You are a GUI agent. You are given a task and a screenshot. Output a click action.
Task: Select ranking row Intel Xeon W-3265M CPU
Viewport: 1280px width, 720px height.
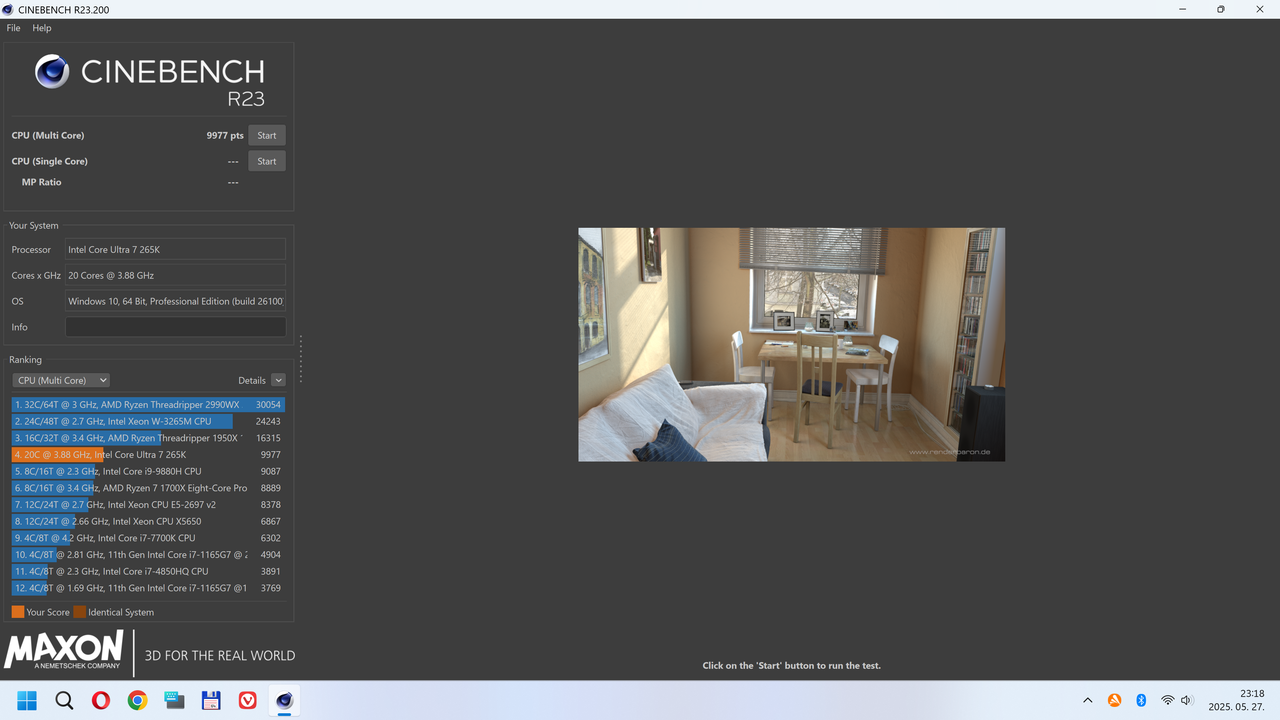pos(148,421)
